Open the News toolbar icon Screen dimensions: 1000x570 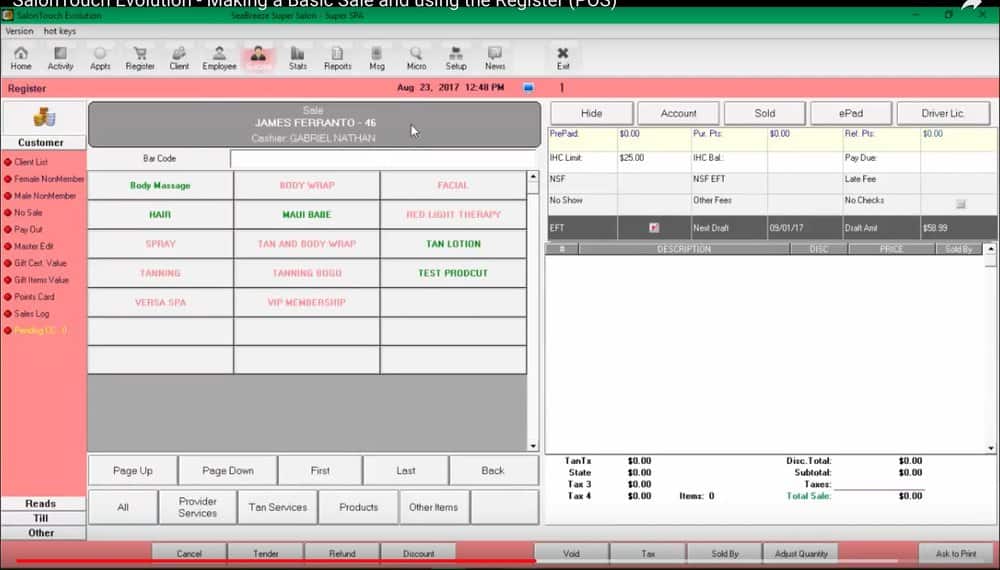(495, 57)
